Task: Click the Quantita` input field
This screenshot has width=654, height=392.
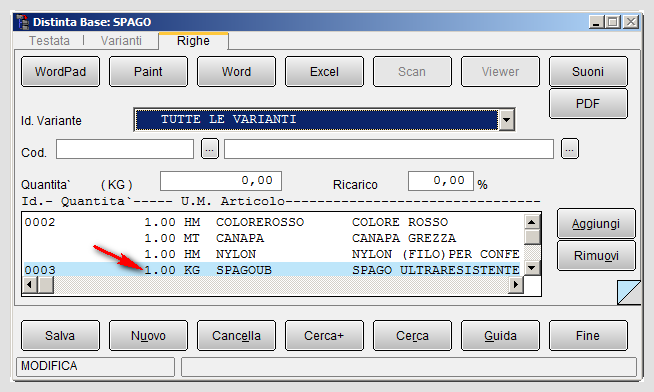Action: [x=221, y=181]
